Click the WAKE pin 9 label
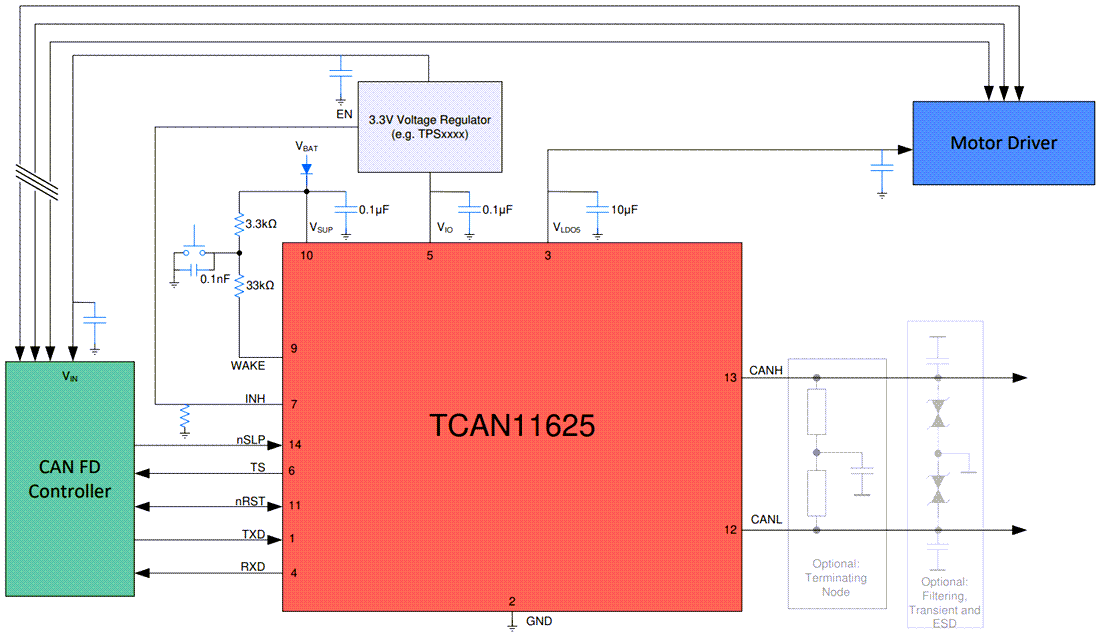This screenshot has width=1100, height=637. [x=248, y=365]
